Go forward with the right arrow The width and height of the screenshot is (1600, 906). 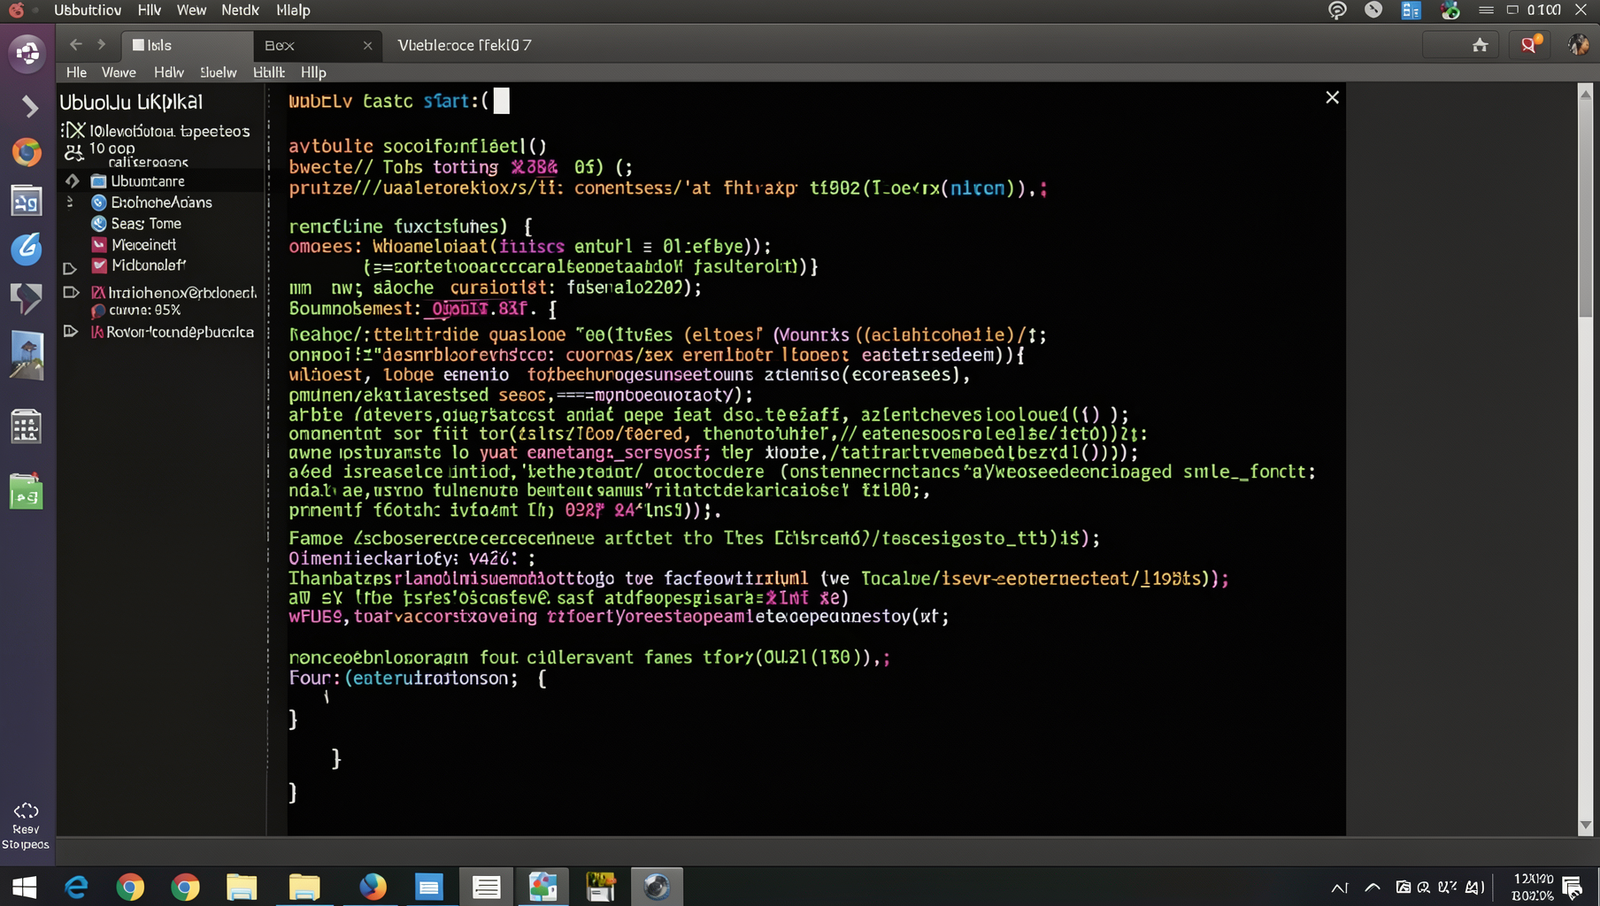click(x=101, y=44)
